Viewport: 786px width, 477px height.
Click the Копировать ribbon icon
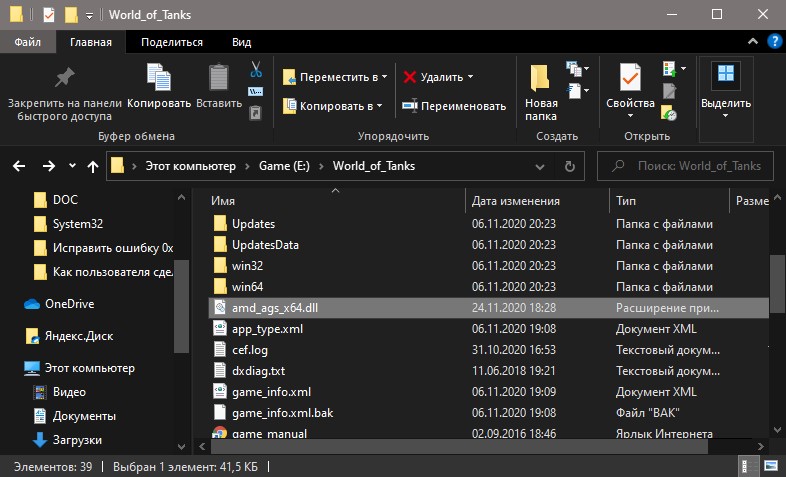(159, 79)
